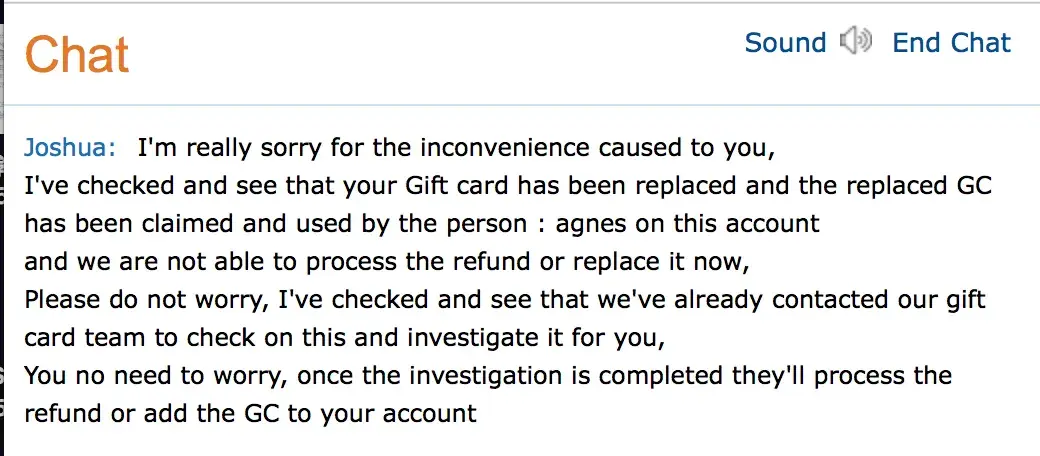
Task: Toggle sound with the speaker icon
Action: (856, 43)
